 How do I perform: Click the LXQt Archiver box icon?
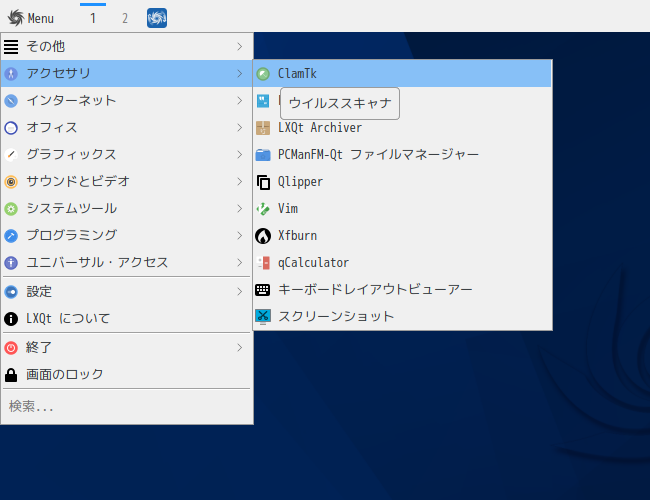coord(263,128)
